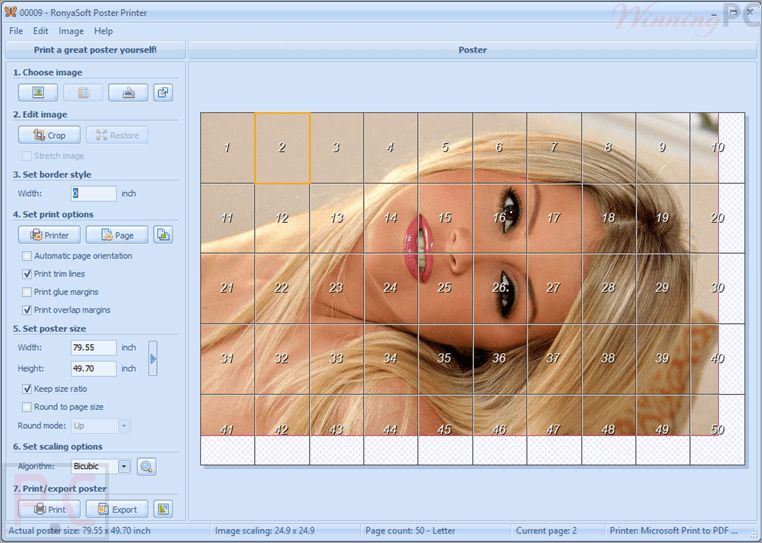Select highlighted poster page 2

click(282, 148)
